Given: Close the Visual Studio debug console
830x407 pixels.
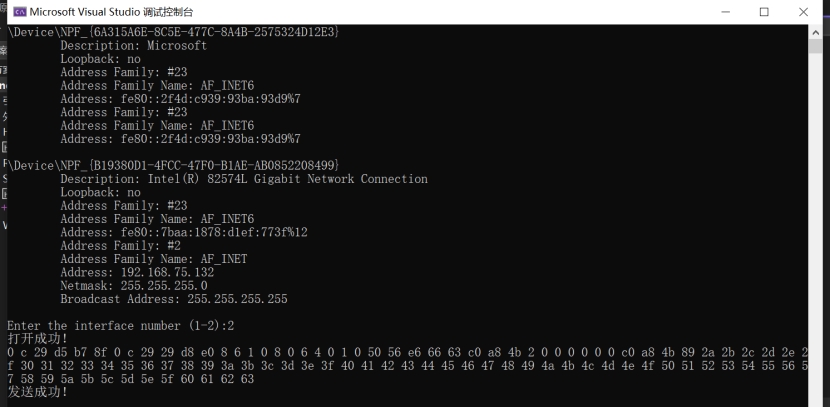Looking at the screenshot, I should coord(803,12).
